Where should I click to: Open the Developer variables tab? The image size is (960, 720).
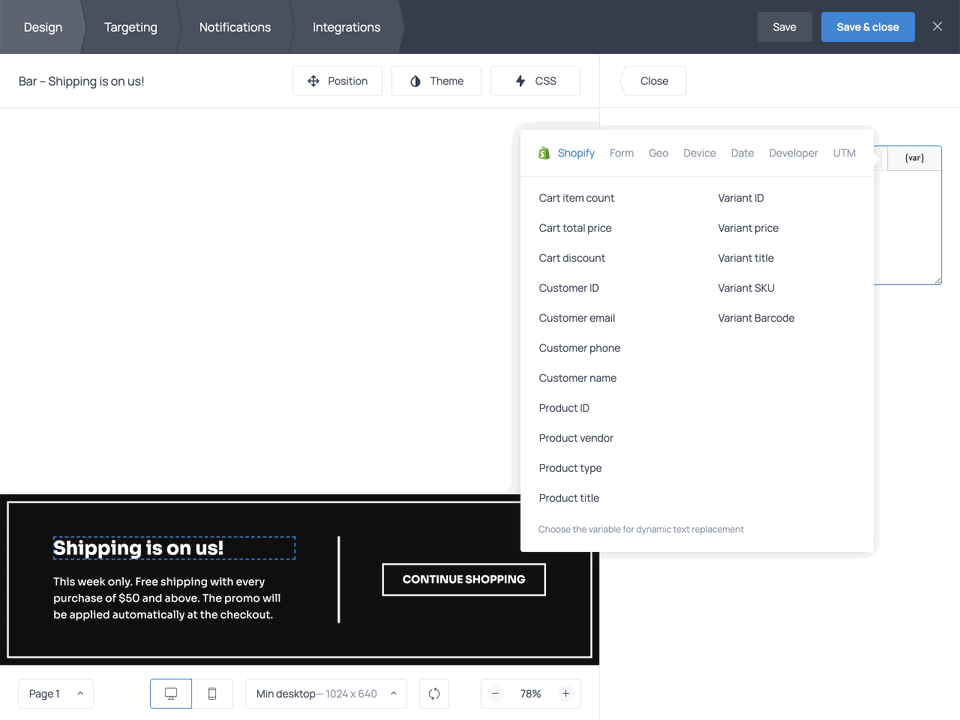pyautogui.click(x=793, y=153)
